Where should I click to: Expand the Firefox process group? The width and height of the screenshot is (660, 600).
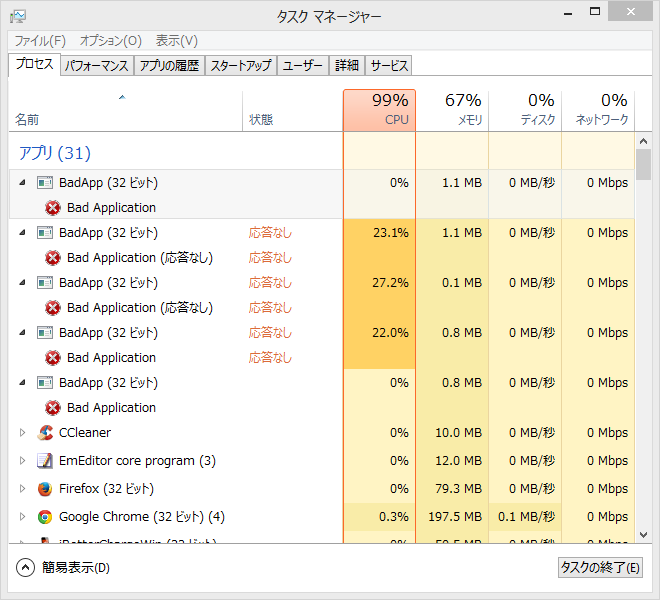[x=22, y=489]
